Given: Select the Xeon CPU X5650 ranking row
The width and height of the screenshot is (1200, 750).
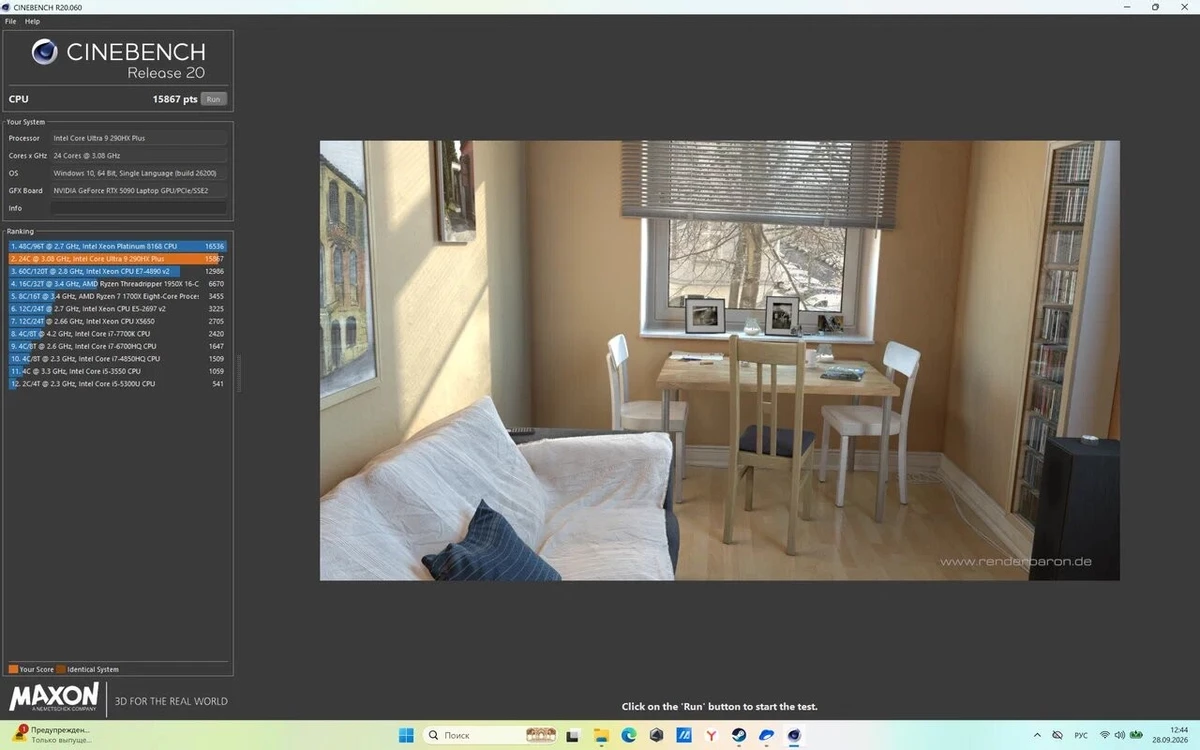Looking at the screenshot, I should click(x=118, y=321).
